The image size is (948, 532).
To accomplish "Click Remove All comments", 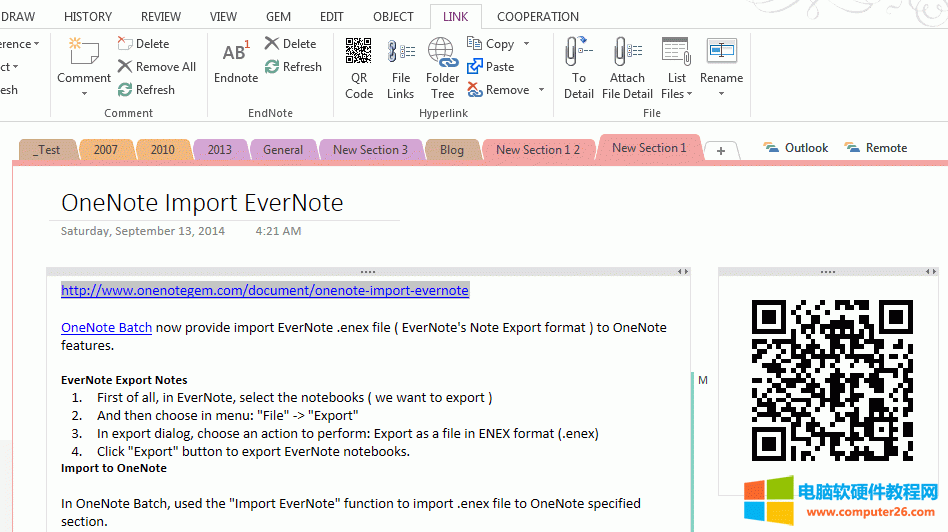I will [x=157, y=67].
